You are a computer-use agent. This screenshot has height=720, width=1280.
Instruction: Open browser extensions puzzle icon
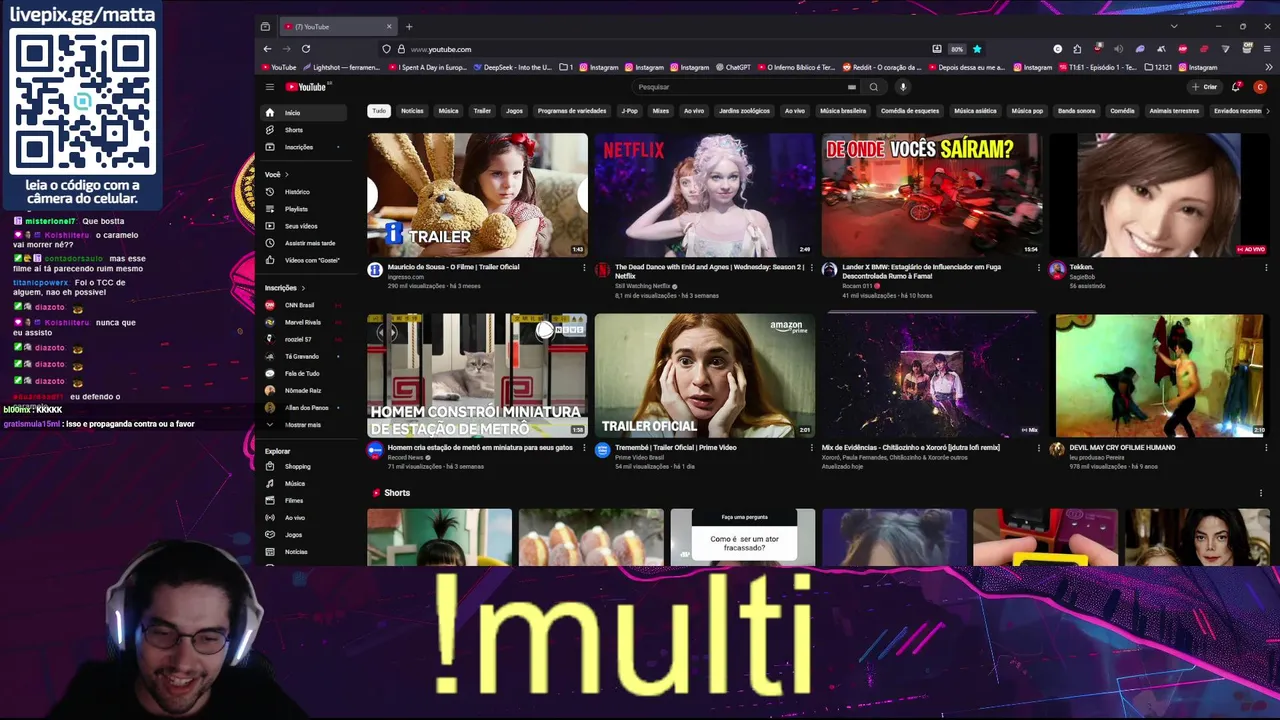[x=1077, y=49]
